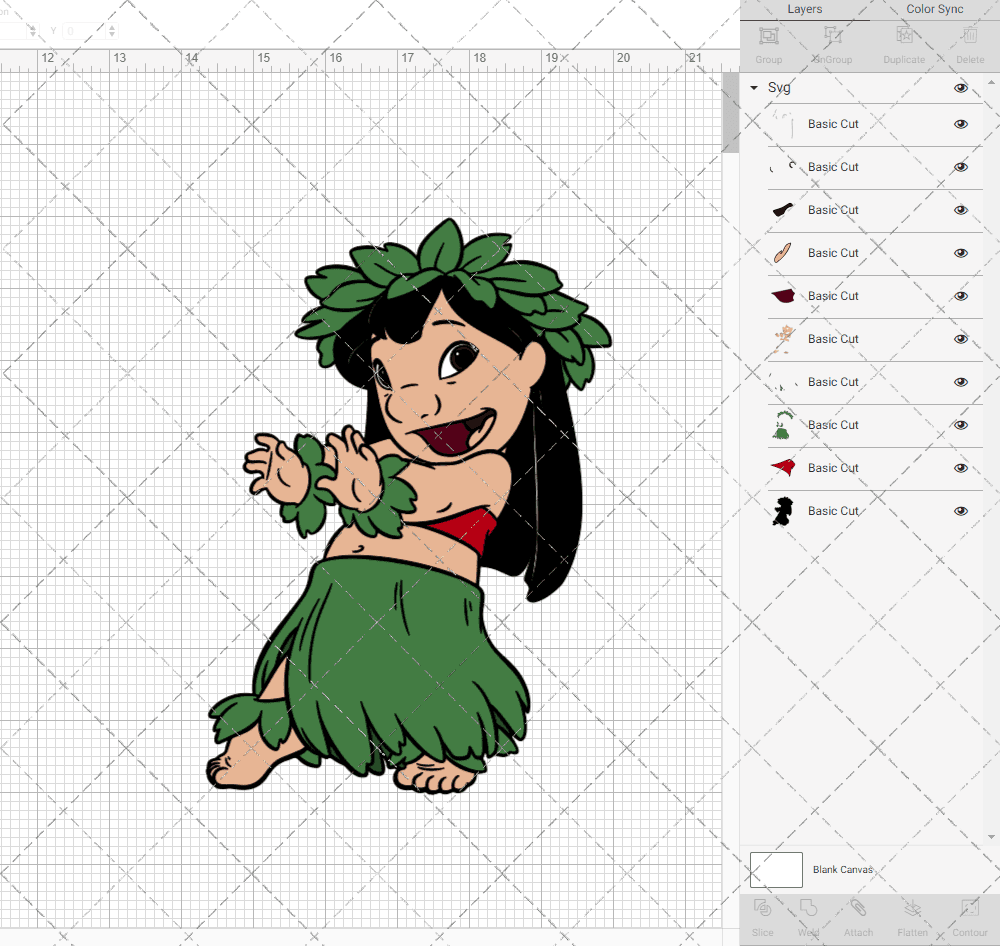Screen dimensions: 1000x946
Task: Click the Layers panel scroll-down arrow
Action: coord(990,837)
